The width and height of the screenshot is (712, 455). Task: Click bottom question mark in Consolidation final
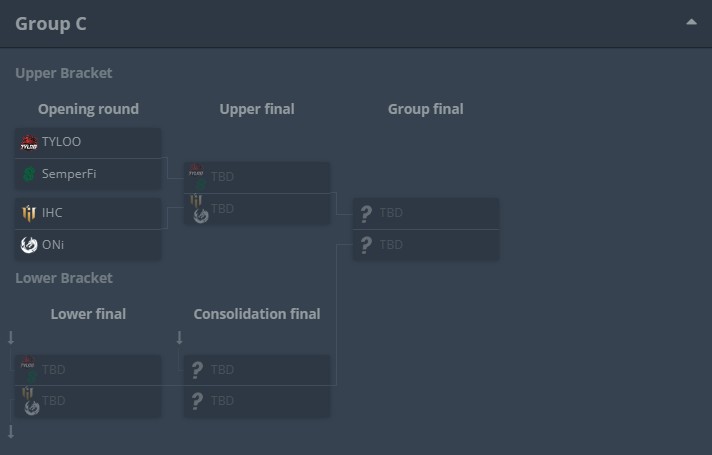click(x=197, y=401)
